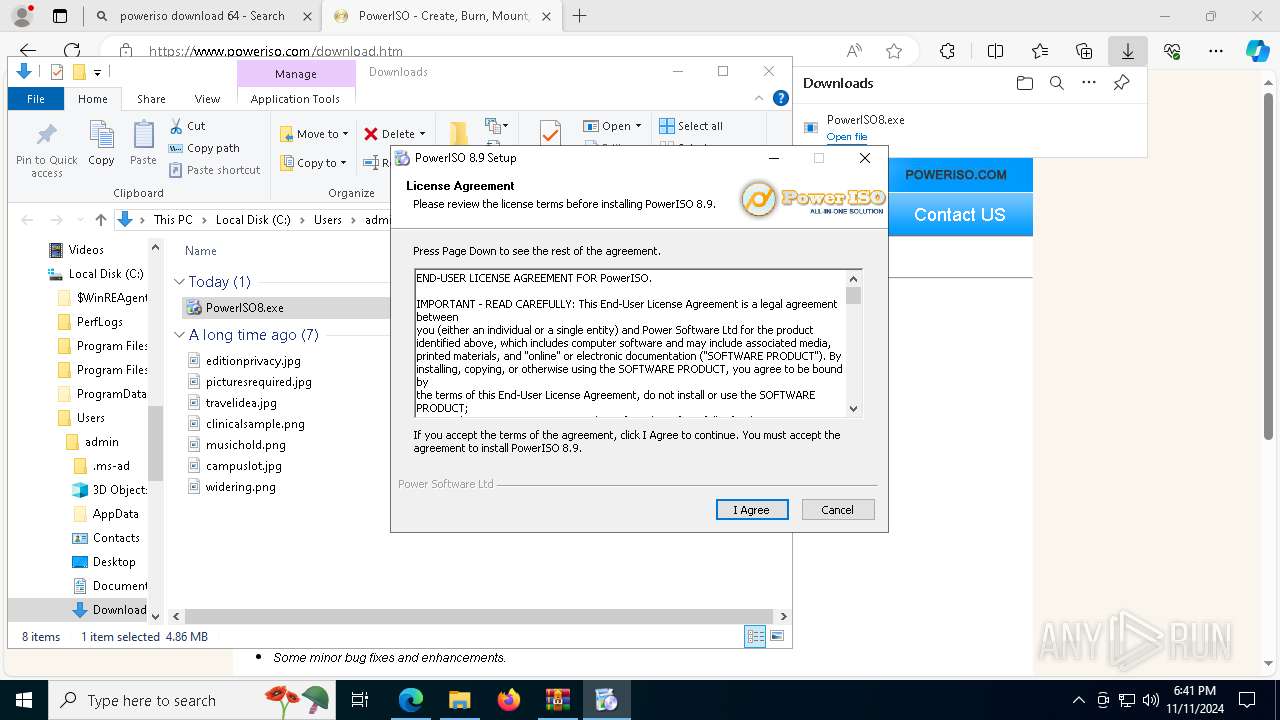The height and width of the screenshot is (720, 1280).
Task: Select editionprivacy.jpg file
Action: click(x=253, y=361)
